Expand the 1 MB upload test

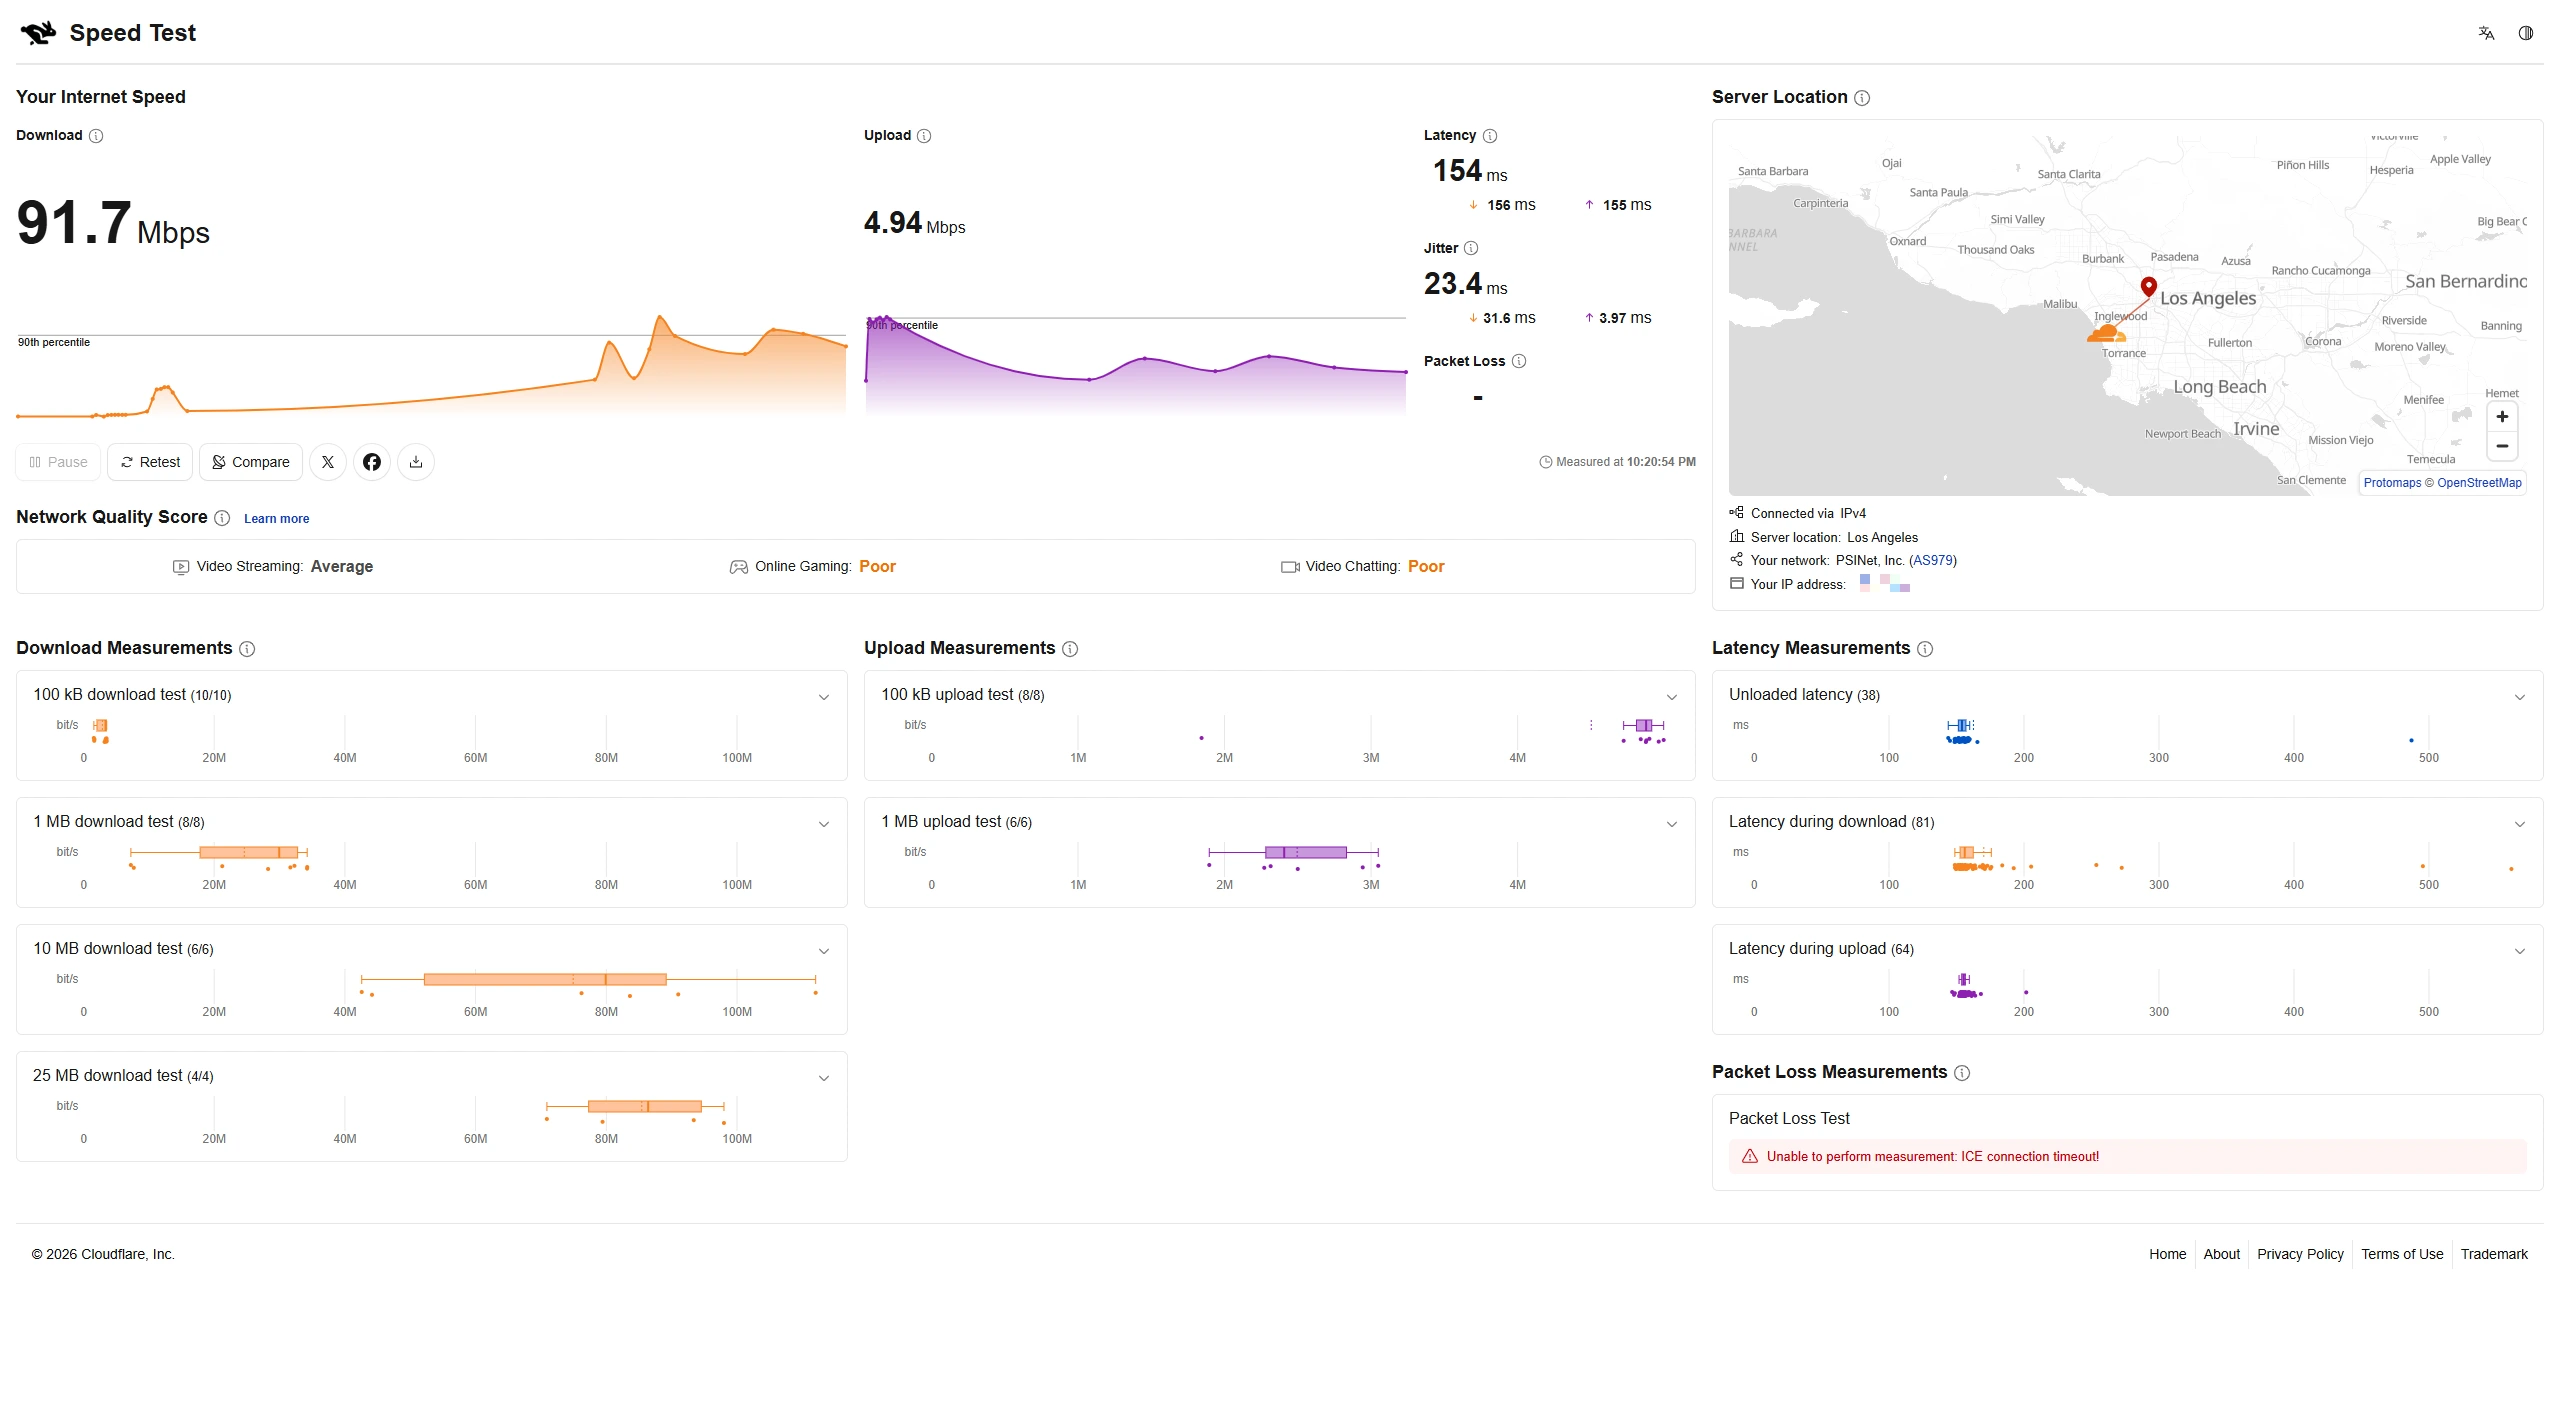pos(1672,824)
